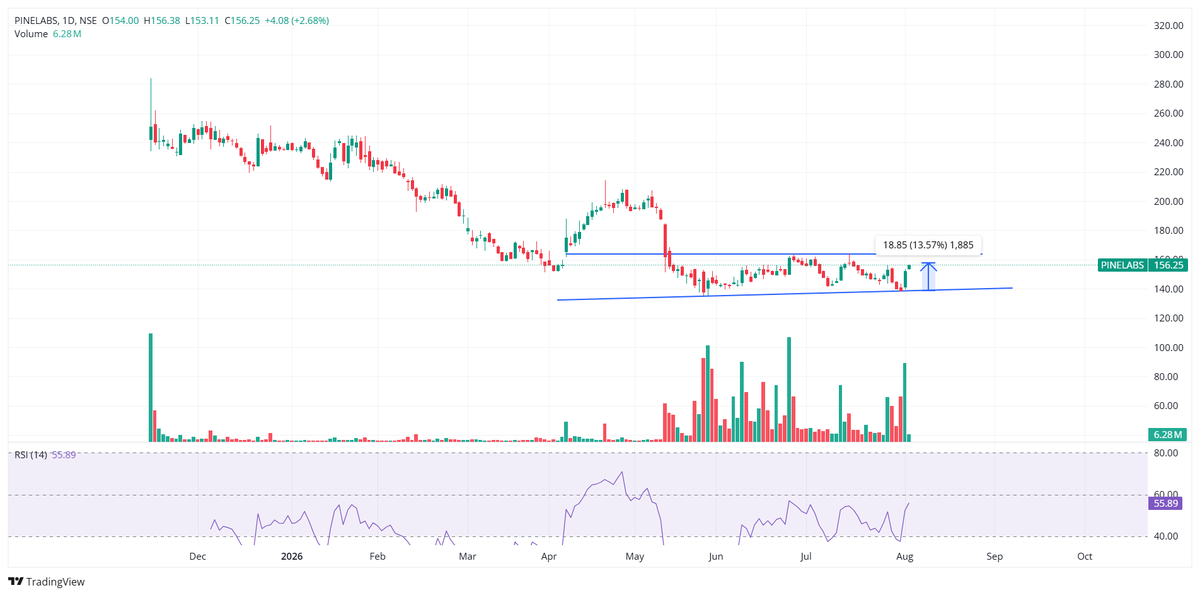Click the RSI (14) indicator legend
Viewport: 1200px width, 595px height.
coord(30,455)
